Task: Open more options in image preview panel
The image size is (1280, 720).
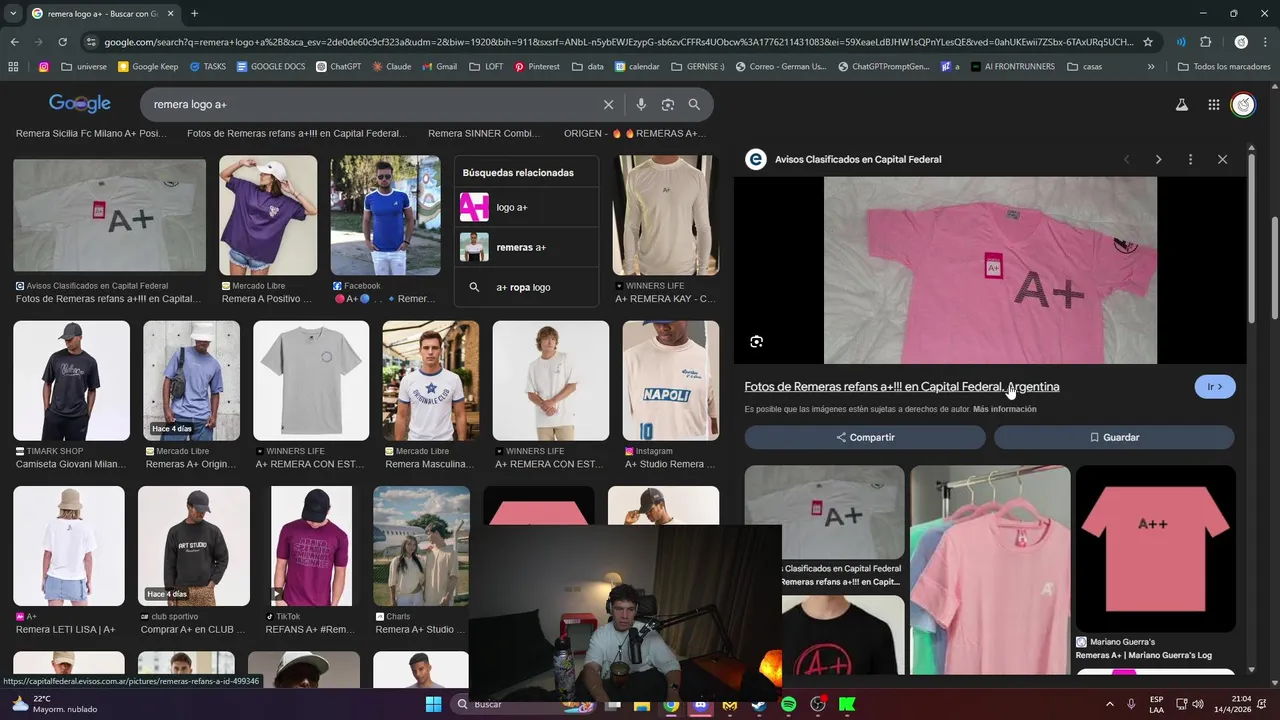Action: (1190, 159)
